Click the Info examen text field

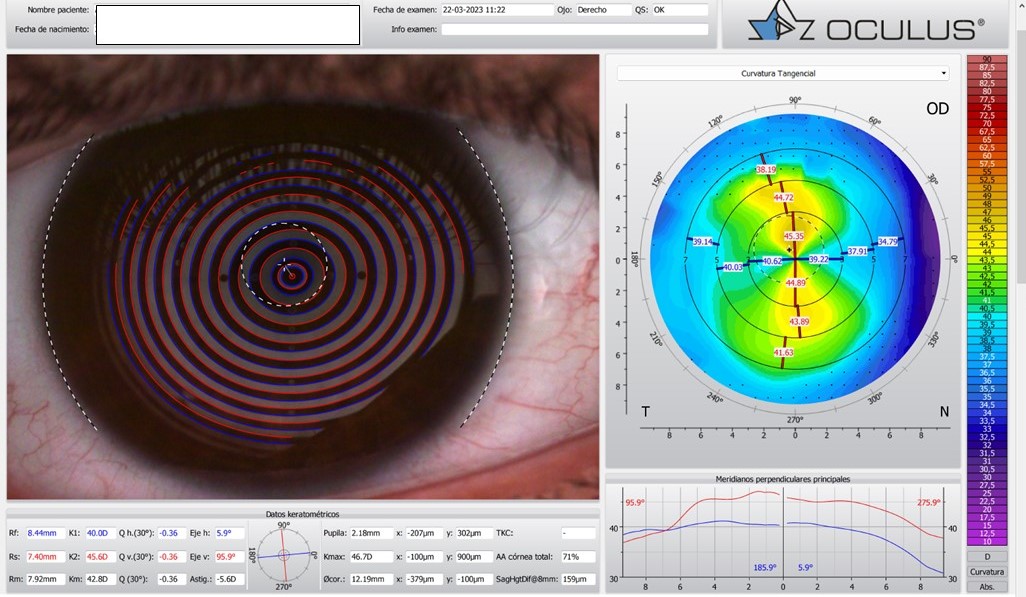pos(574,29)
